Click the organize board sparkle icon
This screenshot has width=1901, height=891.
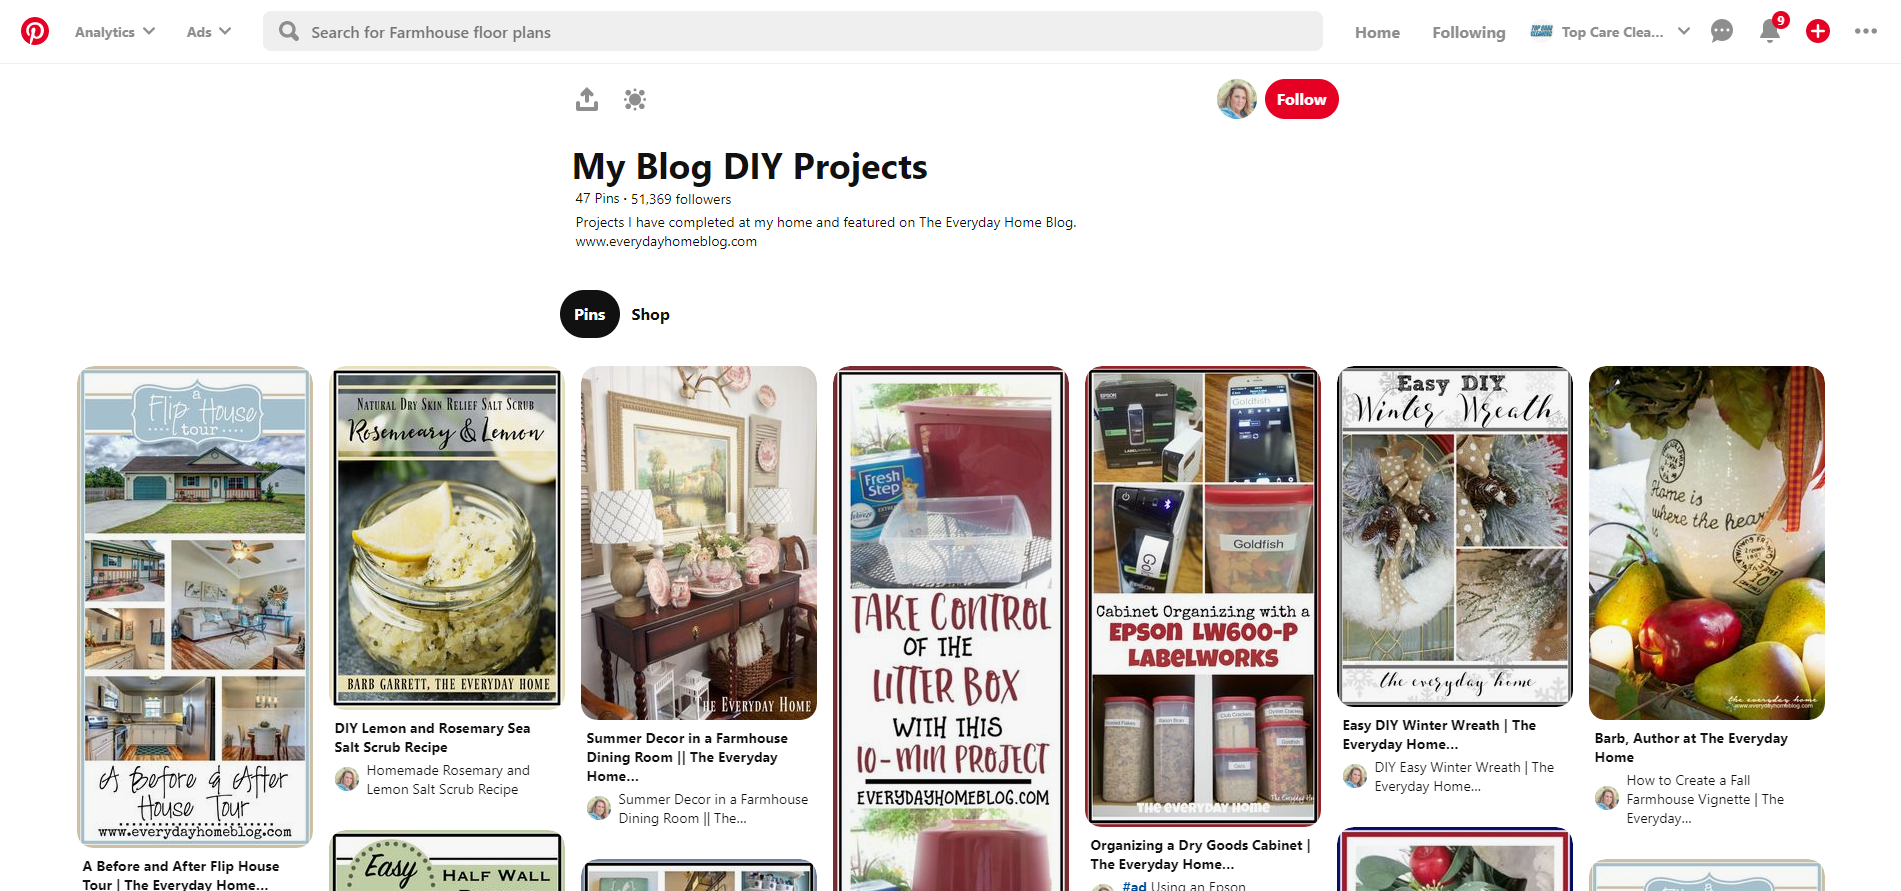[635, 99]
